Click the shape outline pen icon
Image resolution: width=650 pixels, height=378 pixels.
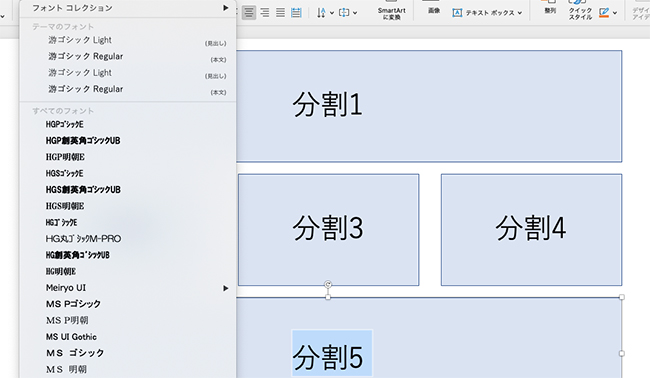[x=604, y=13]
